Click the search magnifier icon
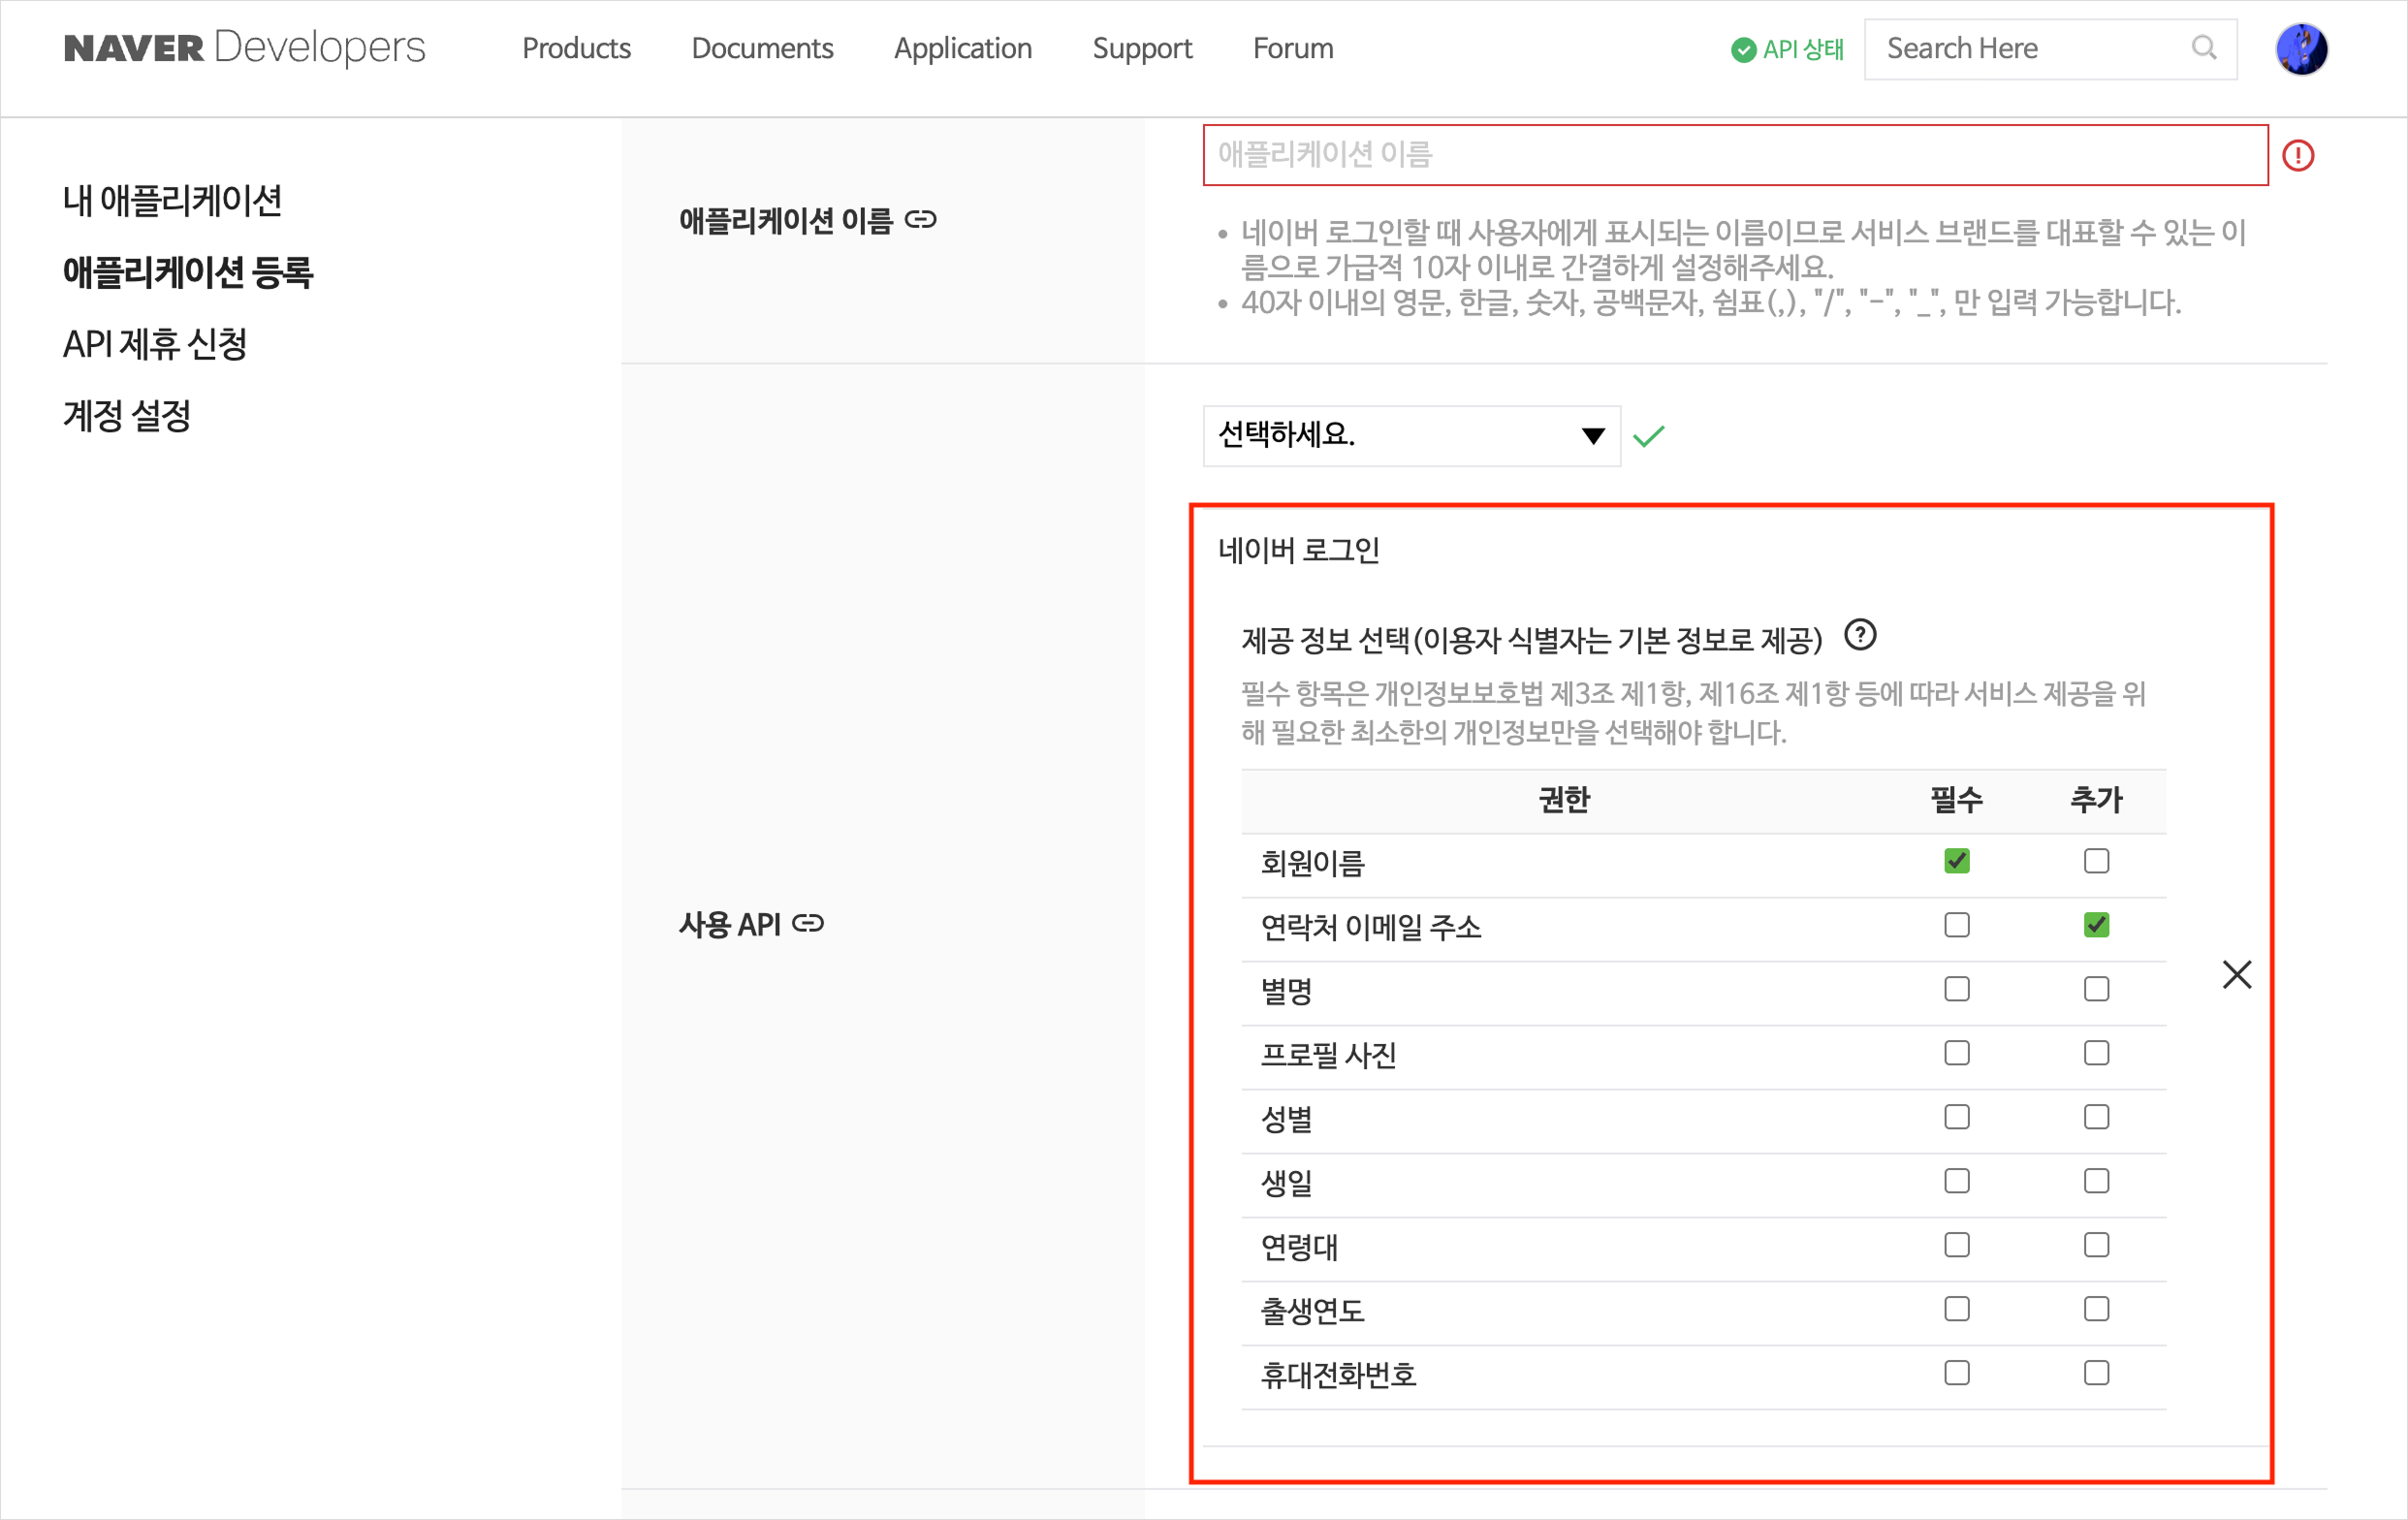Screen dimensions: 2408x1520 tap(2204, 48)
